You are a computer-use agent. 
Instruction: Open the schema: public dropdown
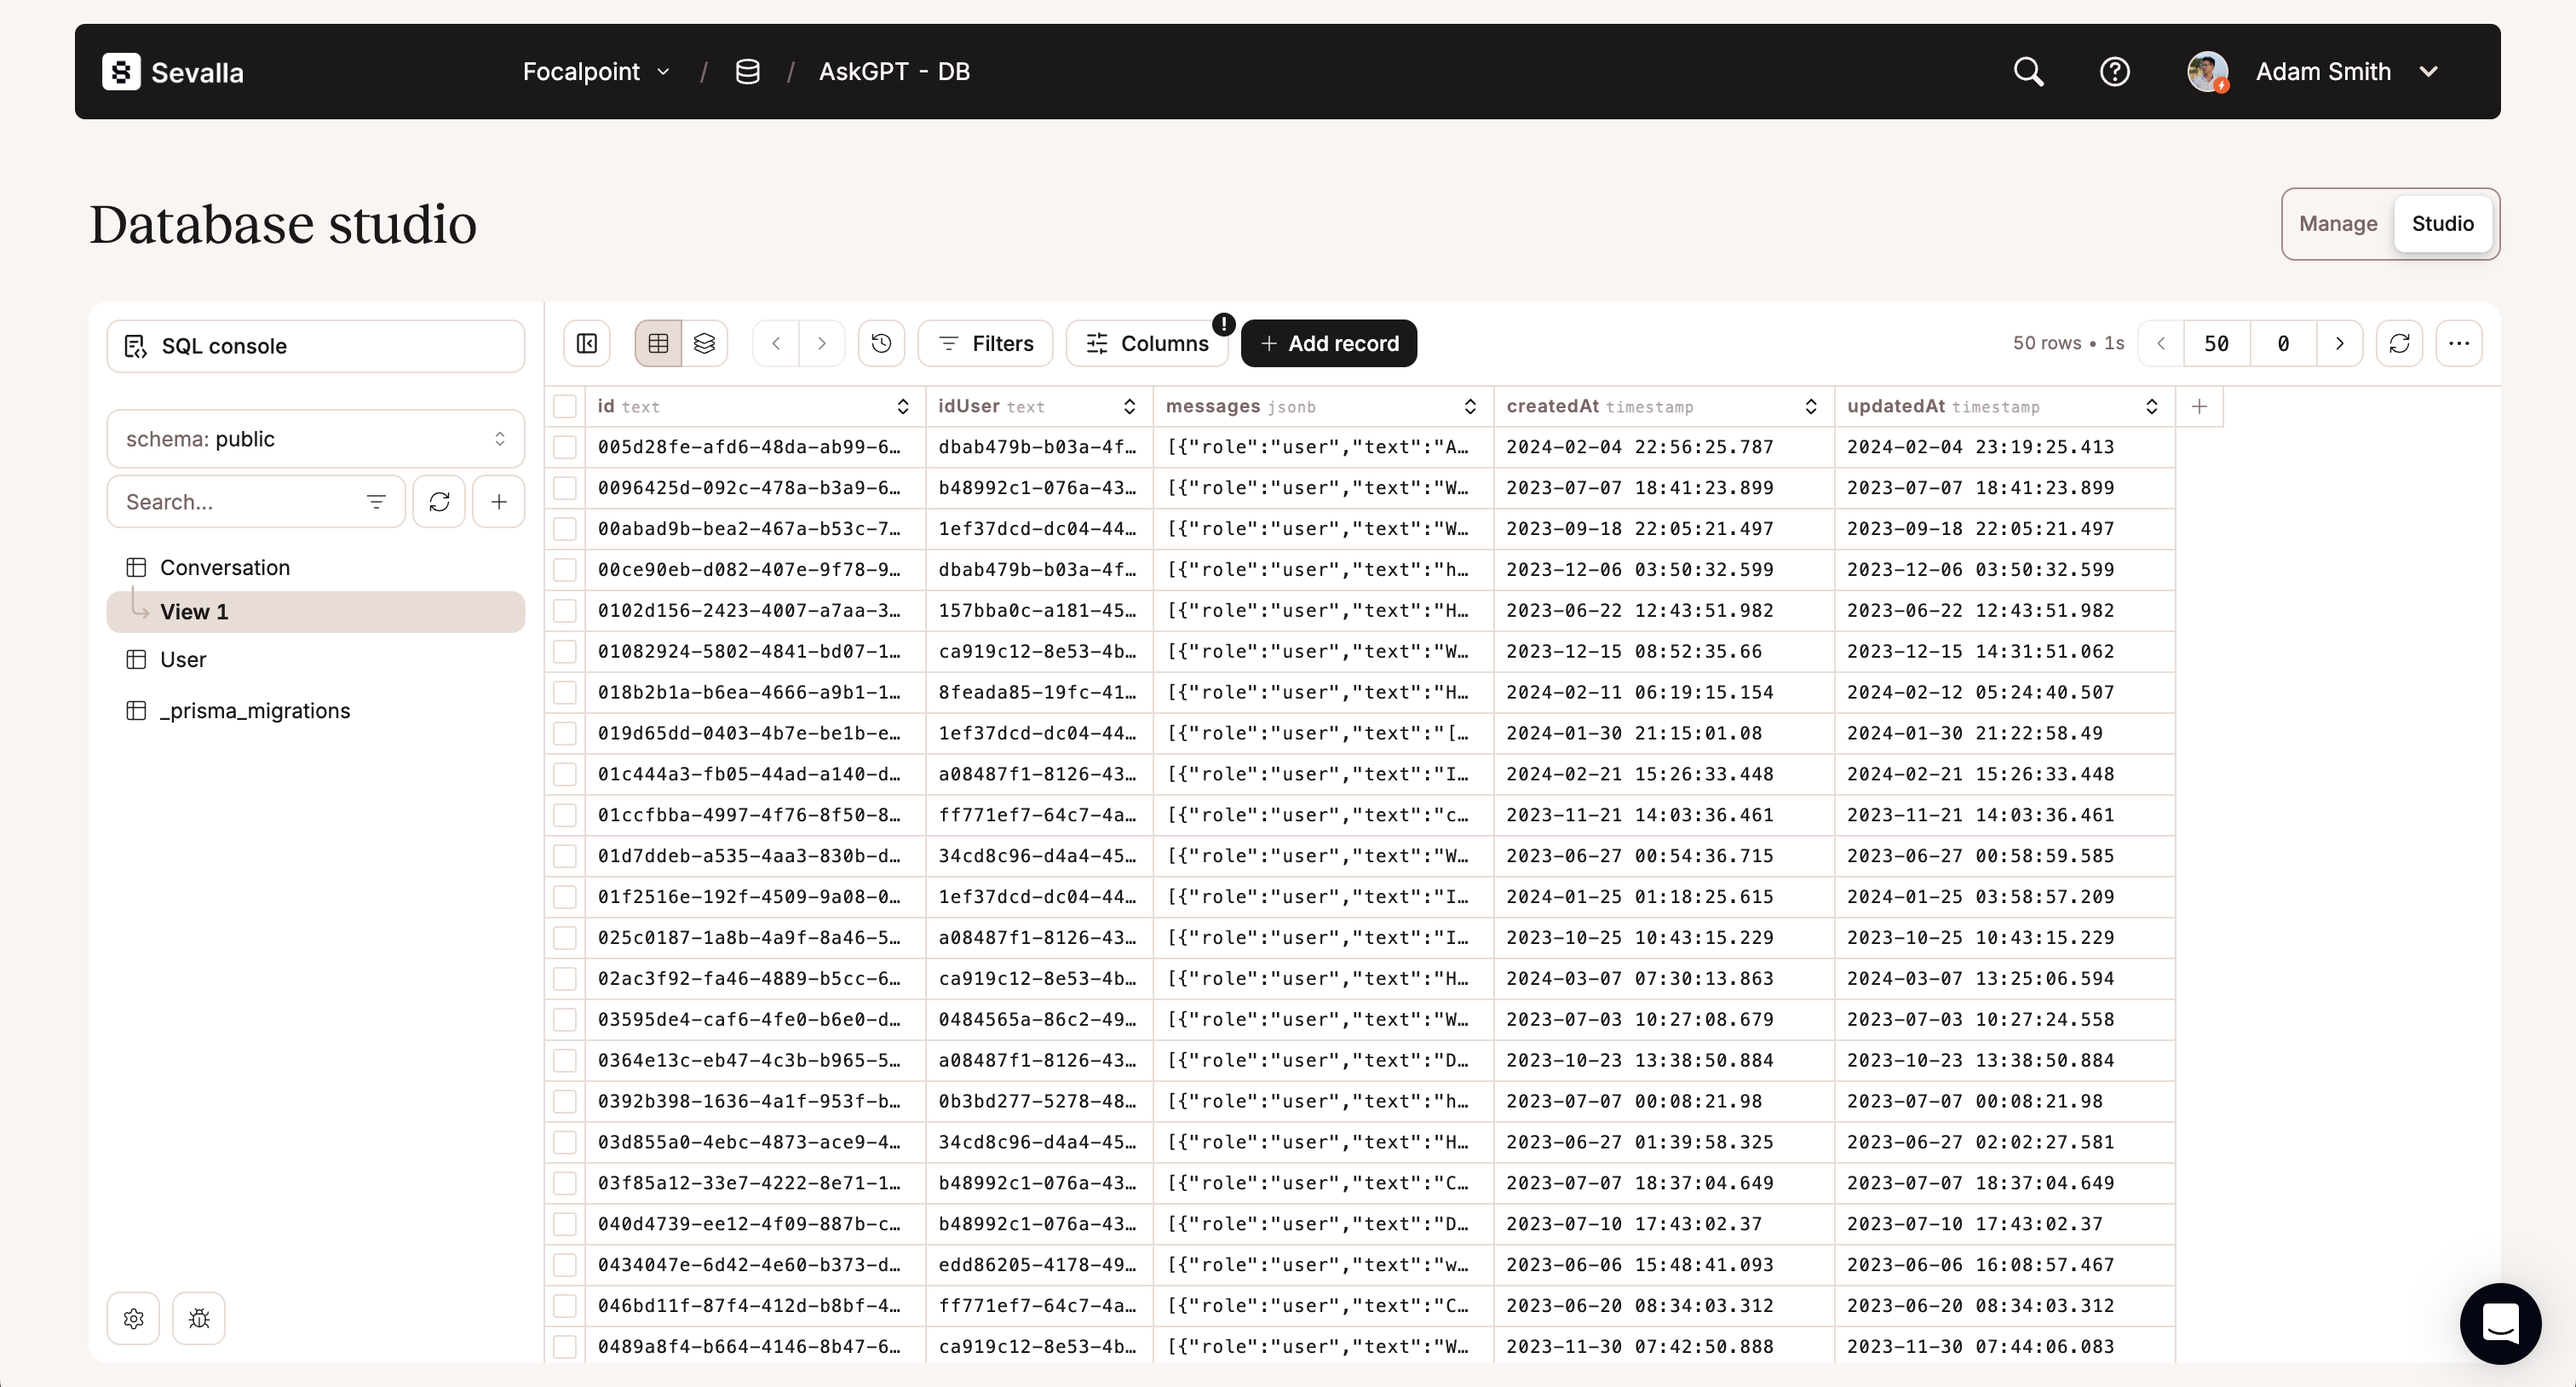315,439
